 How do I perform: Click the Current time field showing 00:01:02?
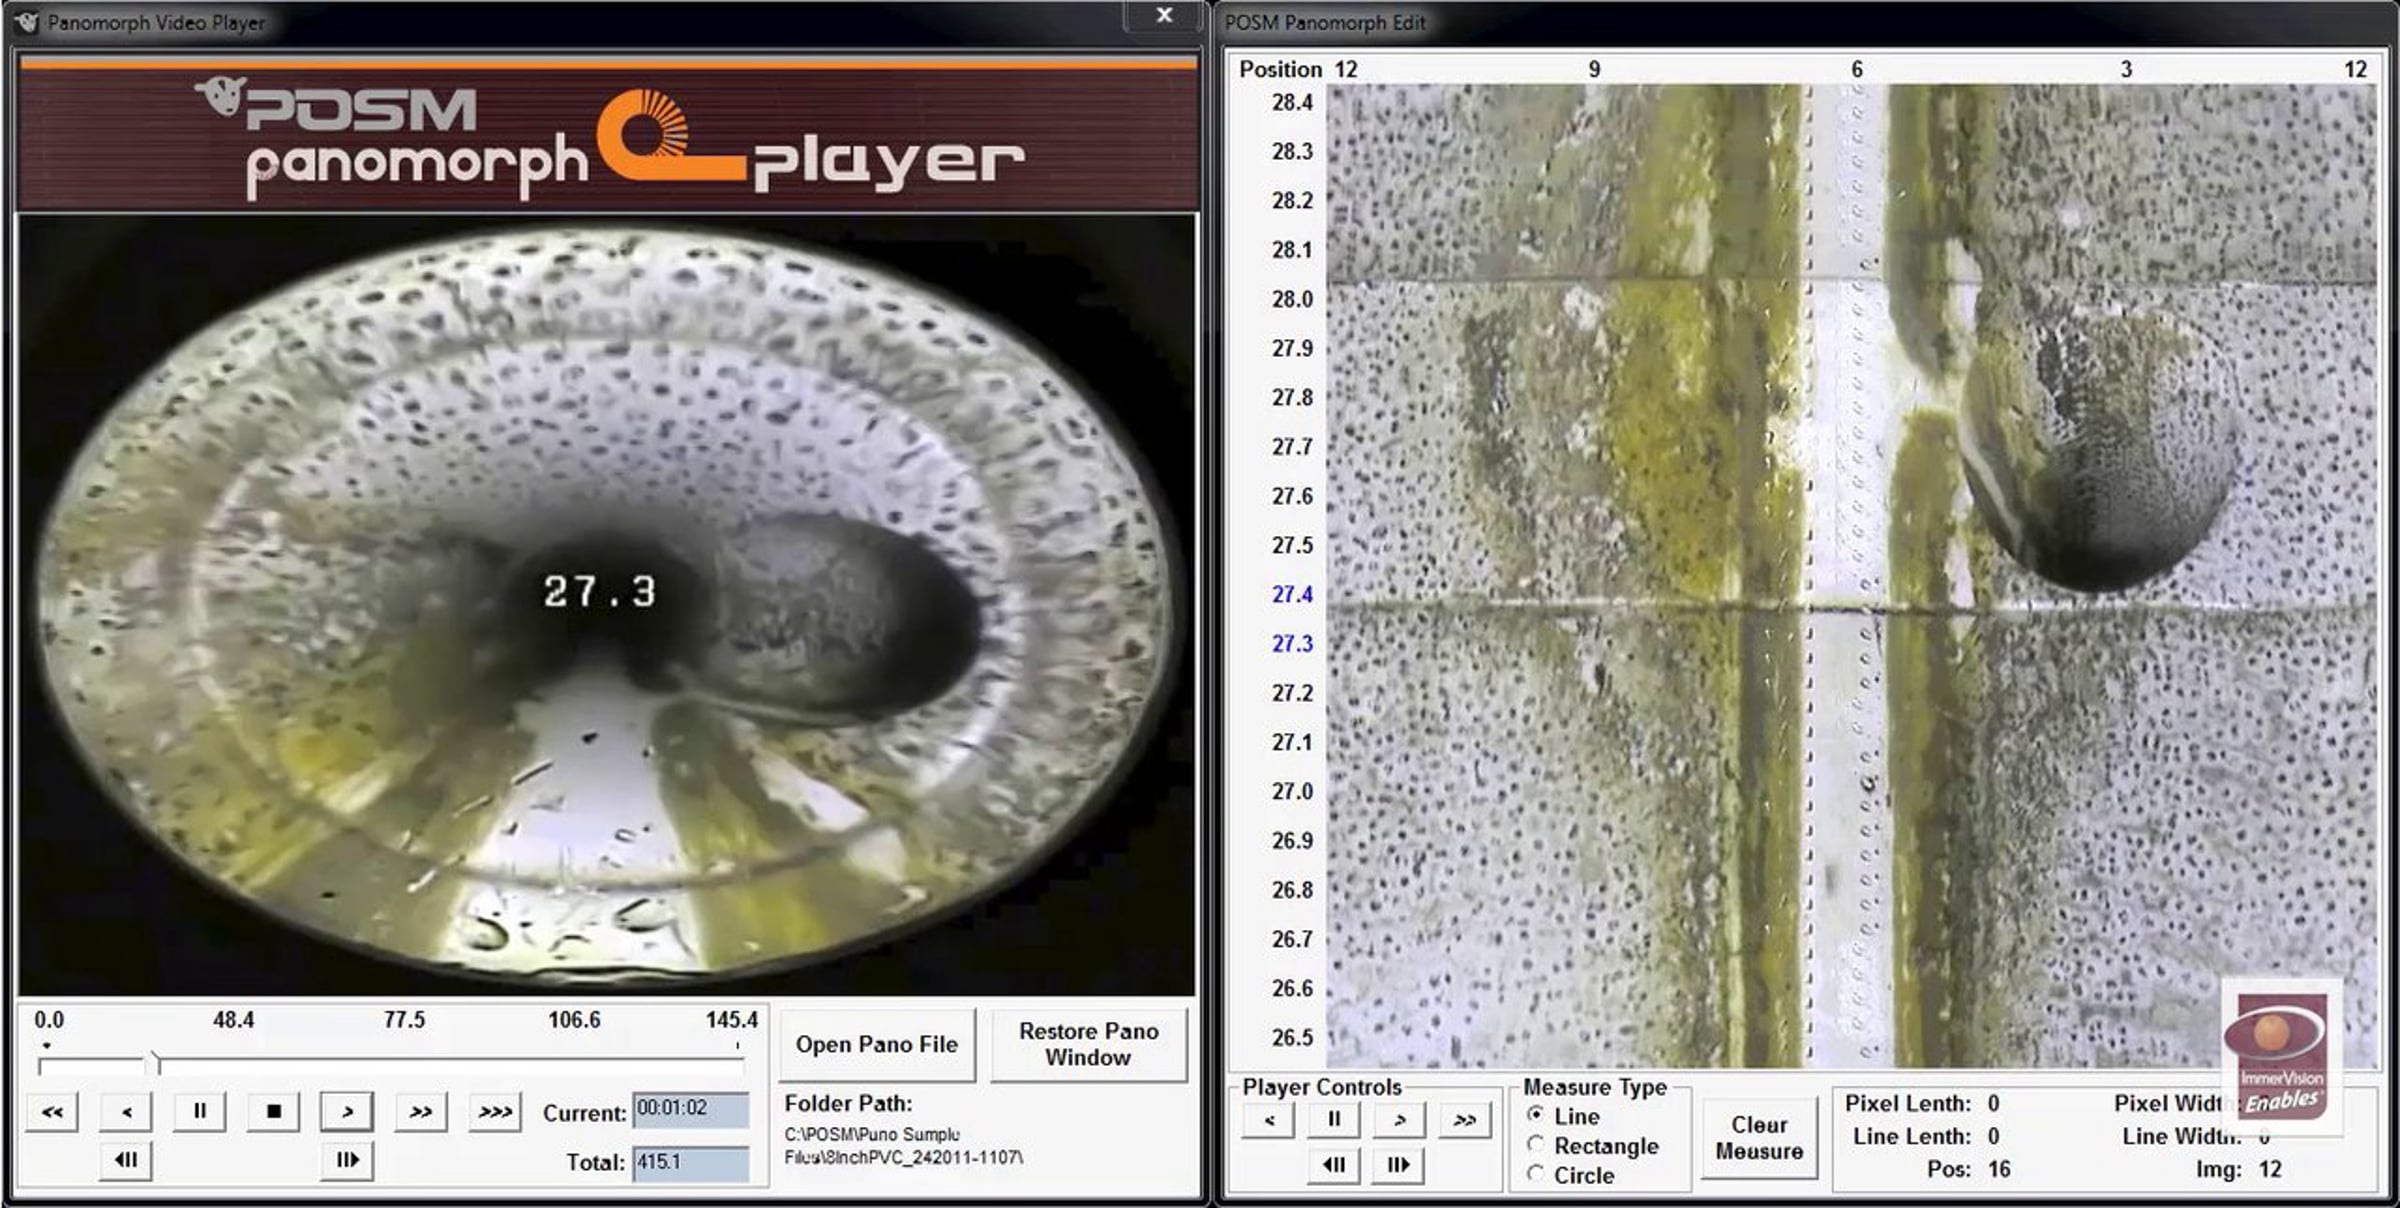(690, 1110)
